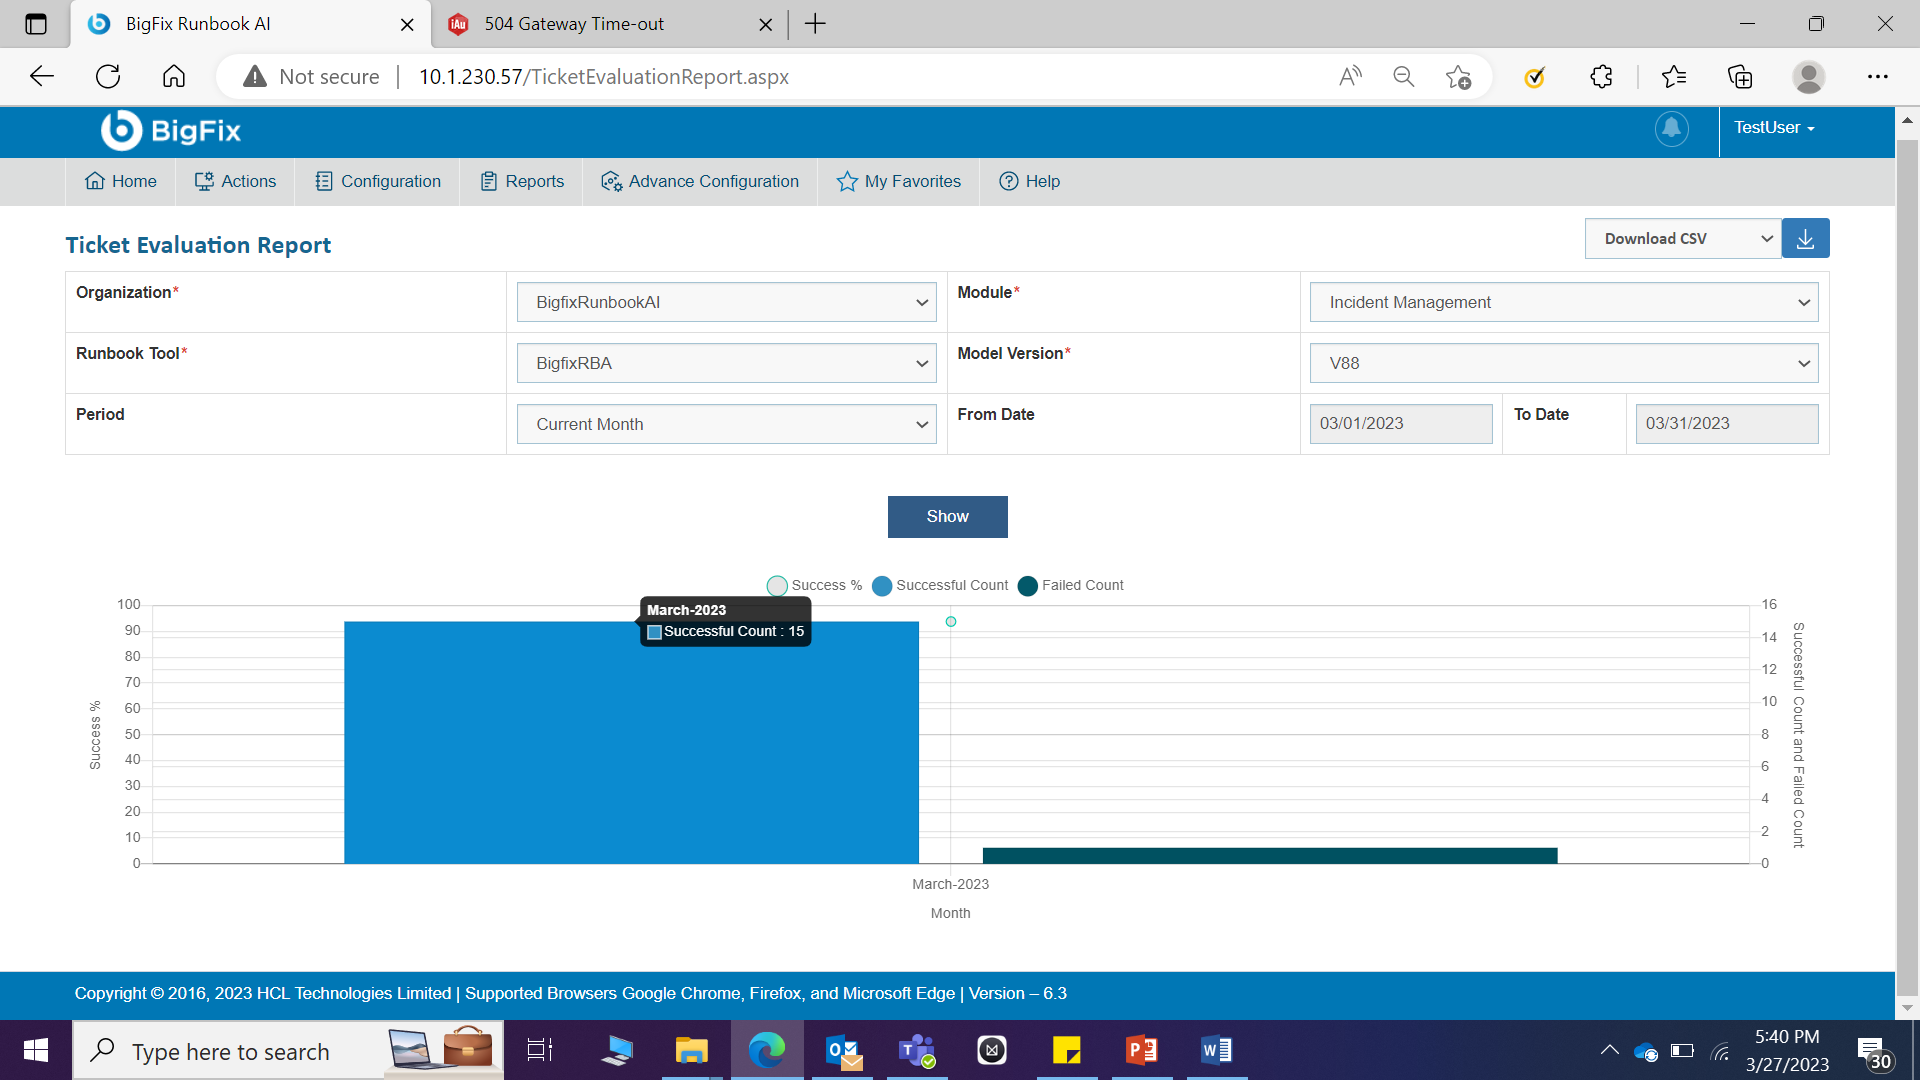The image size is (1920, 1080).
Task: Click the Read aloud icon in the address bar
Action: [1350, 77]
